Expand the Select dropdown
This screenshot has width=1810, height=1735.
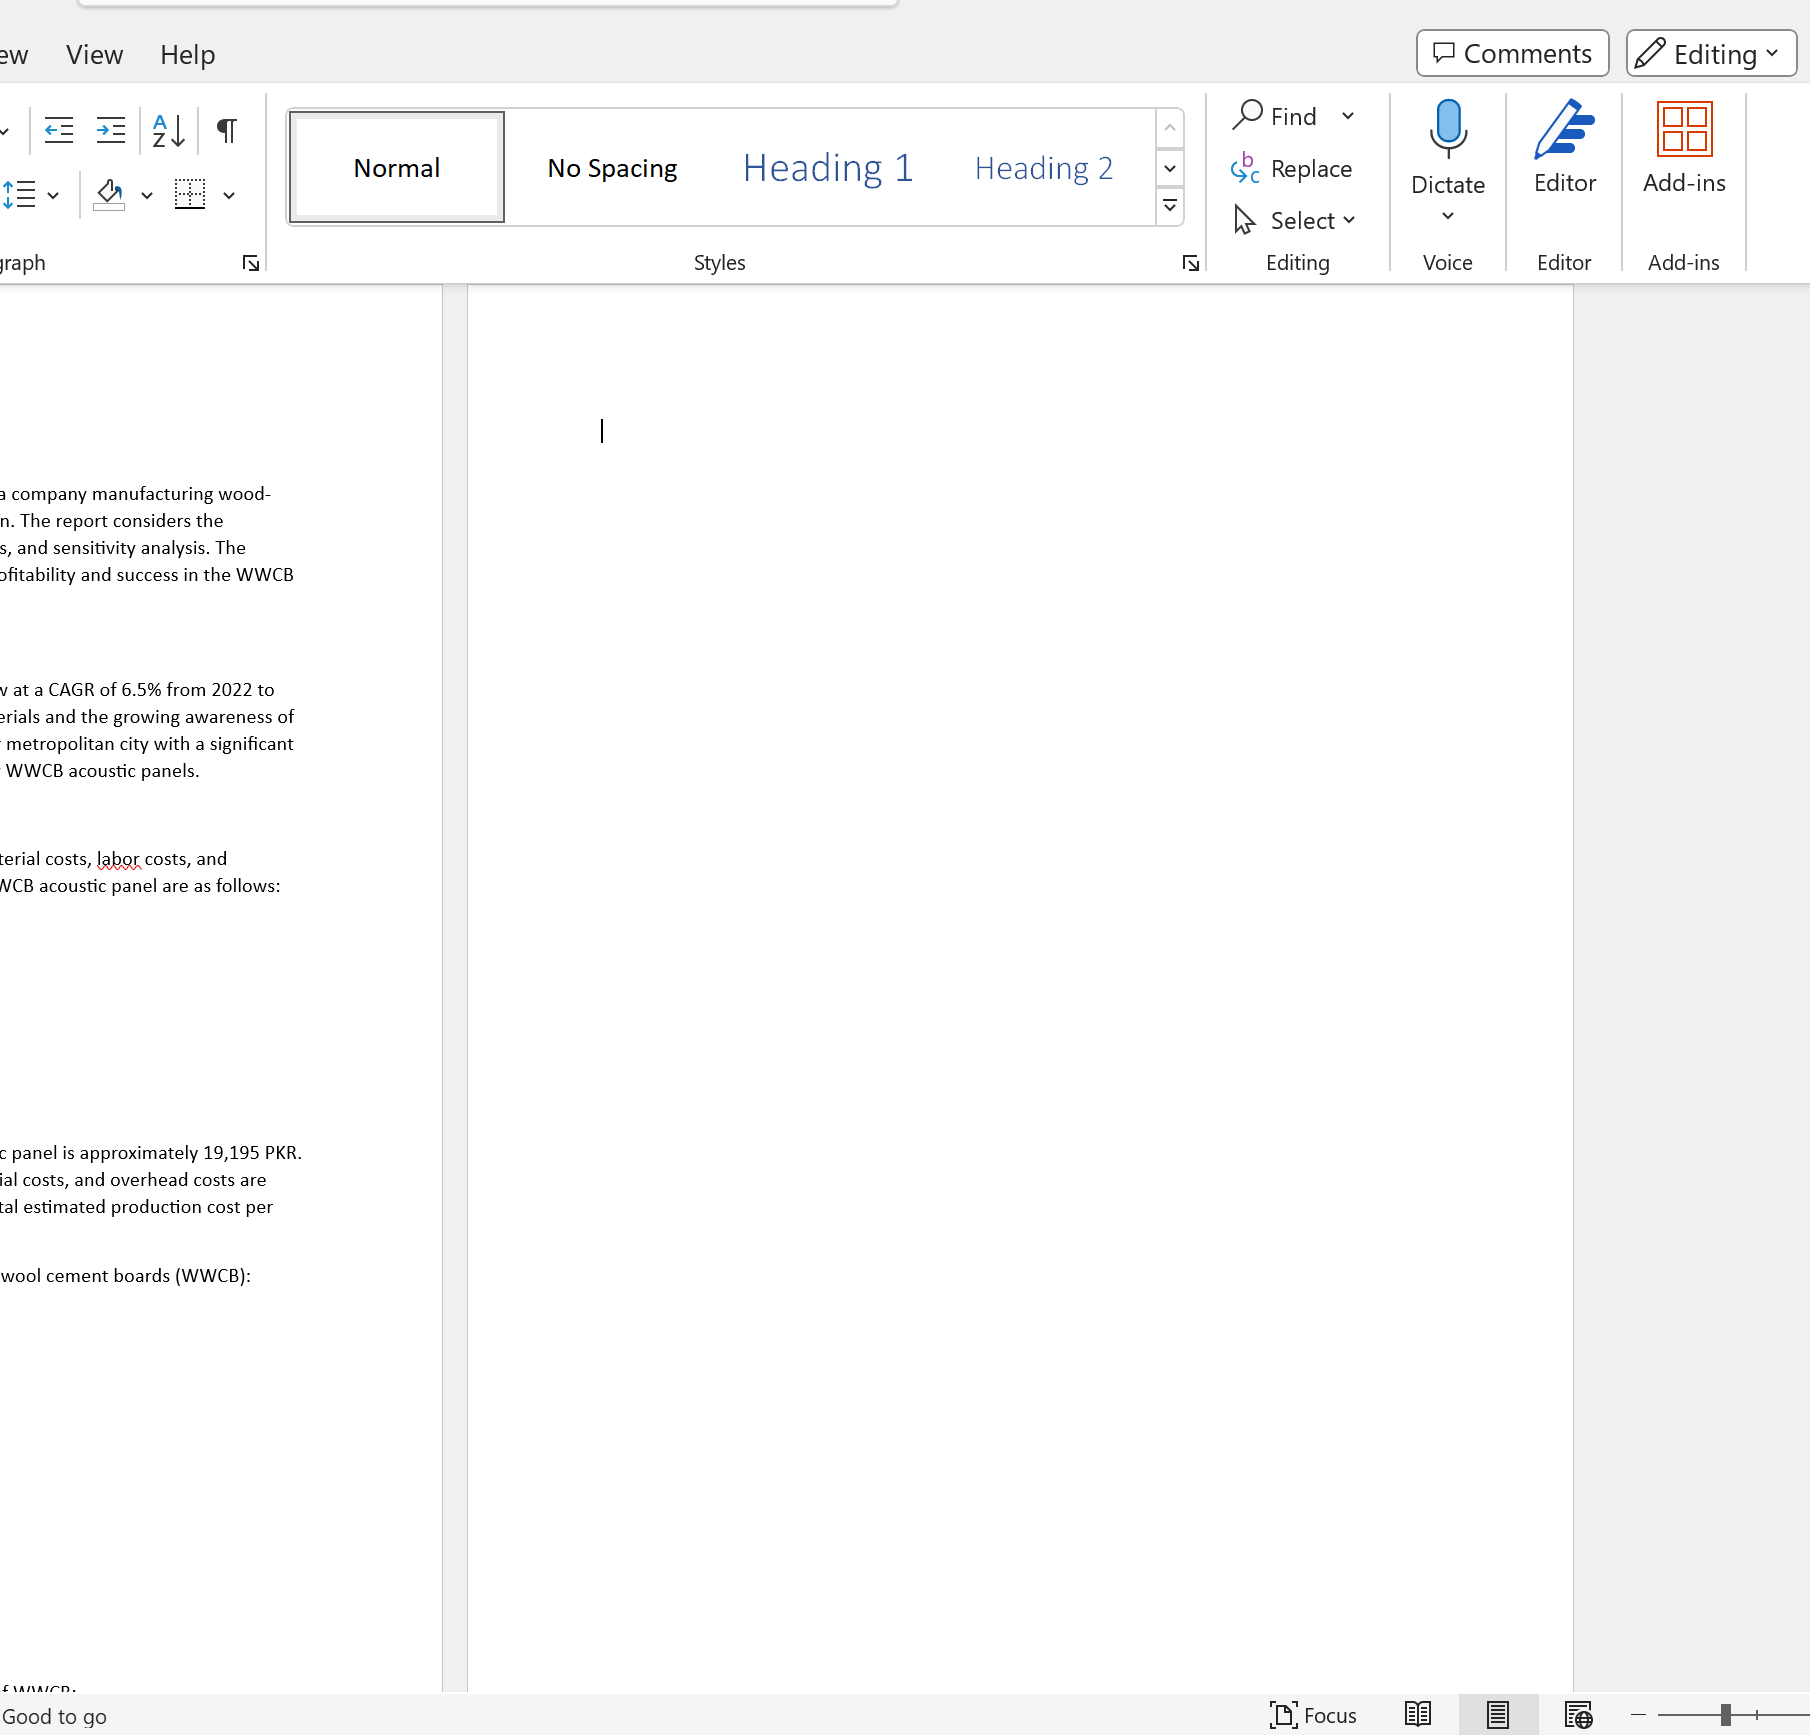point(1295,220)
